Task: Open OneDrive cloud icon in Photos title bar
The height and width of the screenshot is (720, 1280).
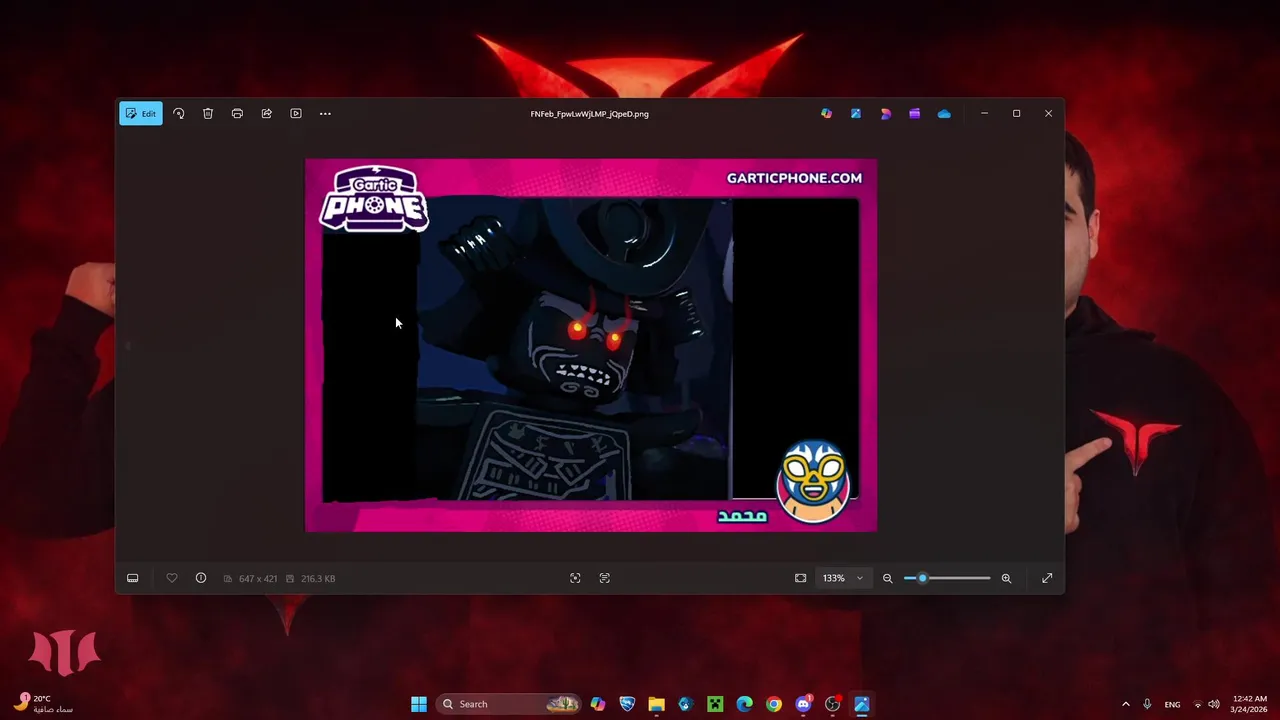Action: pyautogui.click(x=944, y=113)
